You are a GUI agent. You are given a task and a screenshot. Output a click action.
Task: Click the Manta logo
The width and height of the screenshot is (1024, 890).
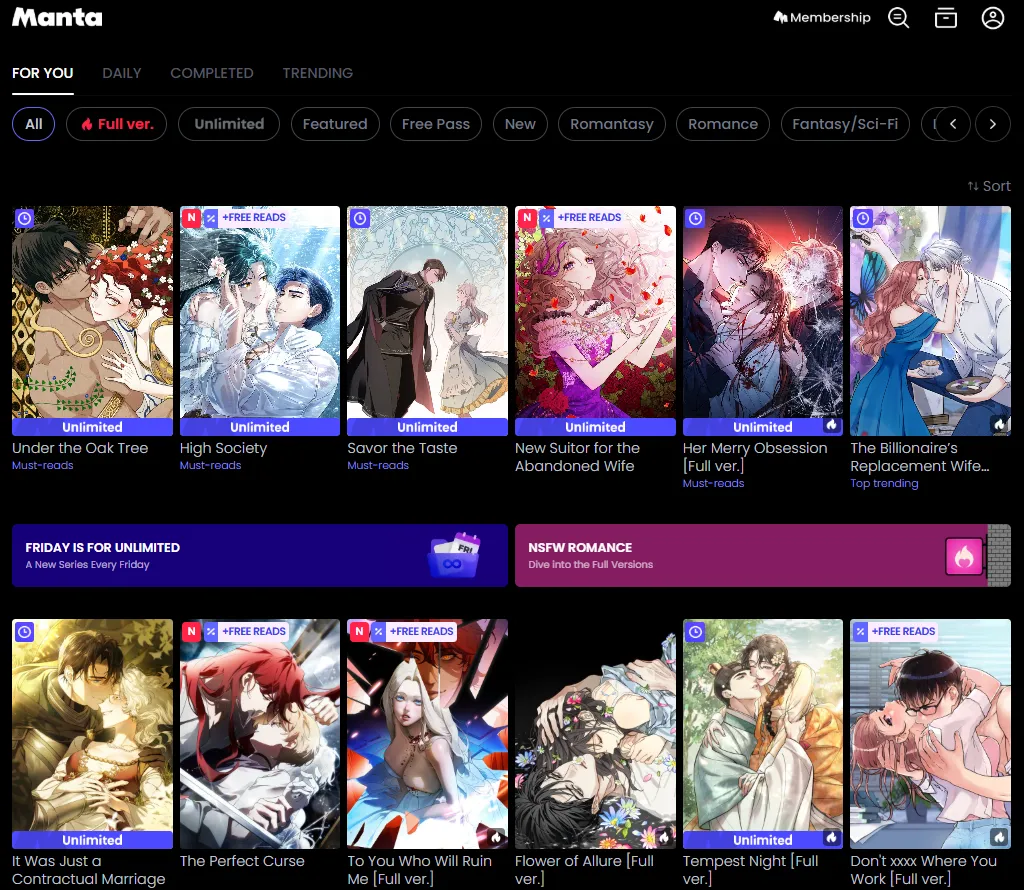57,18
